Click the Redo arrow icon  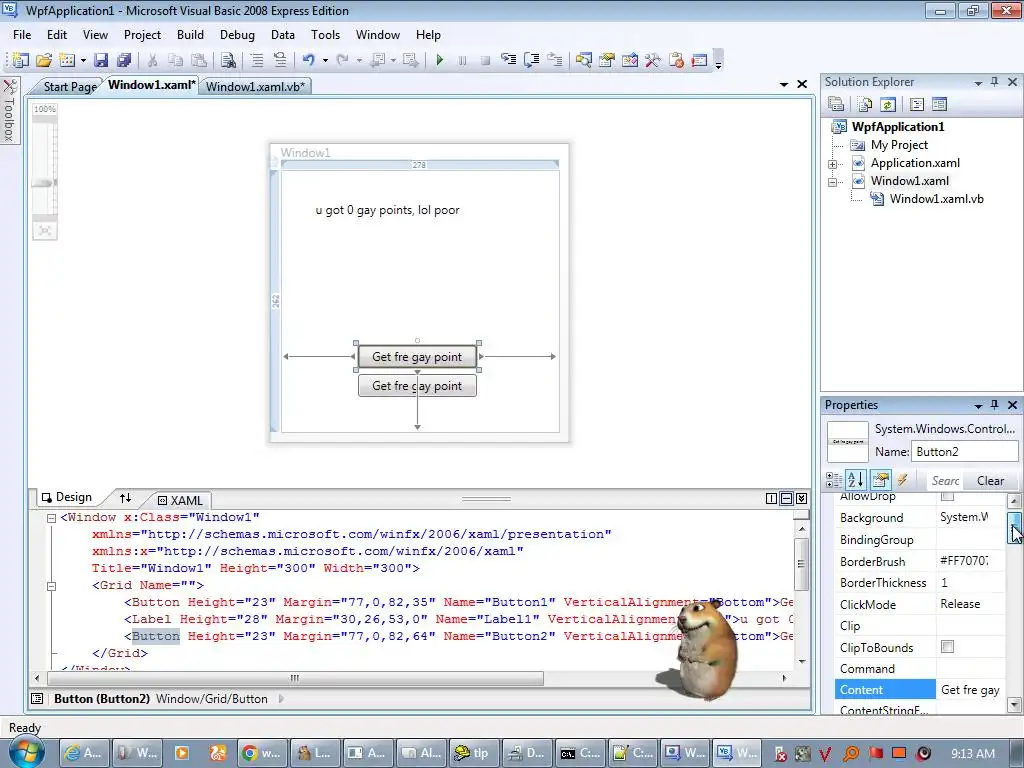click(342, 61)
